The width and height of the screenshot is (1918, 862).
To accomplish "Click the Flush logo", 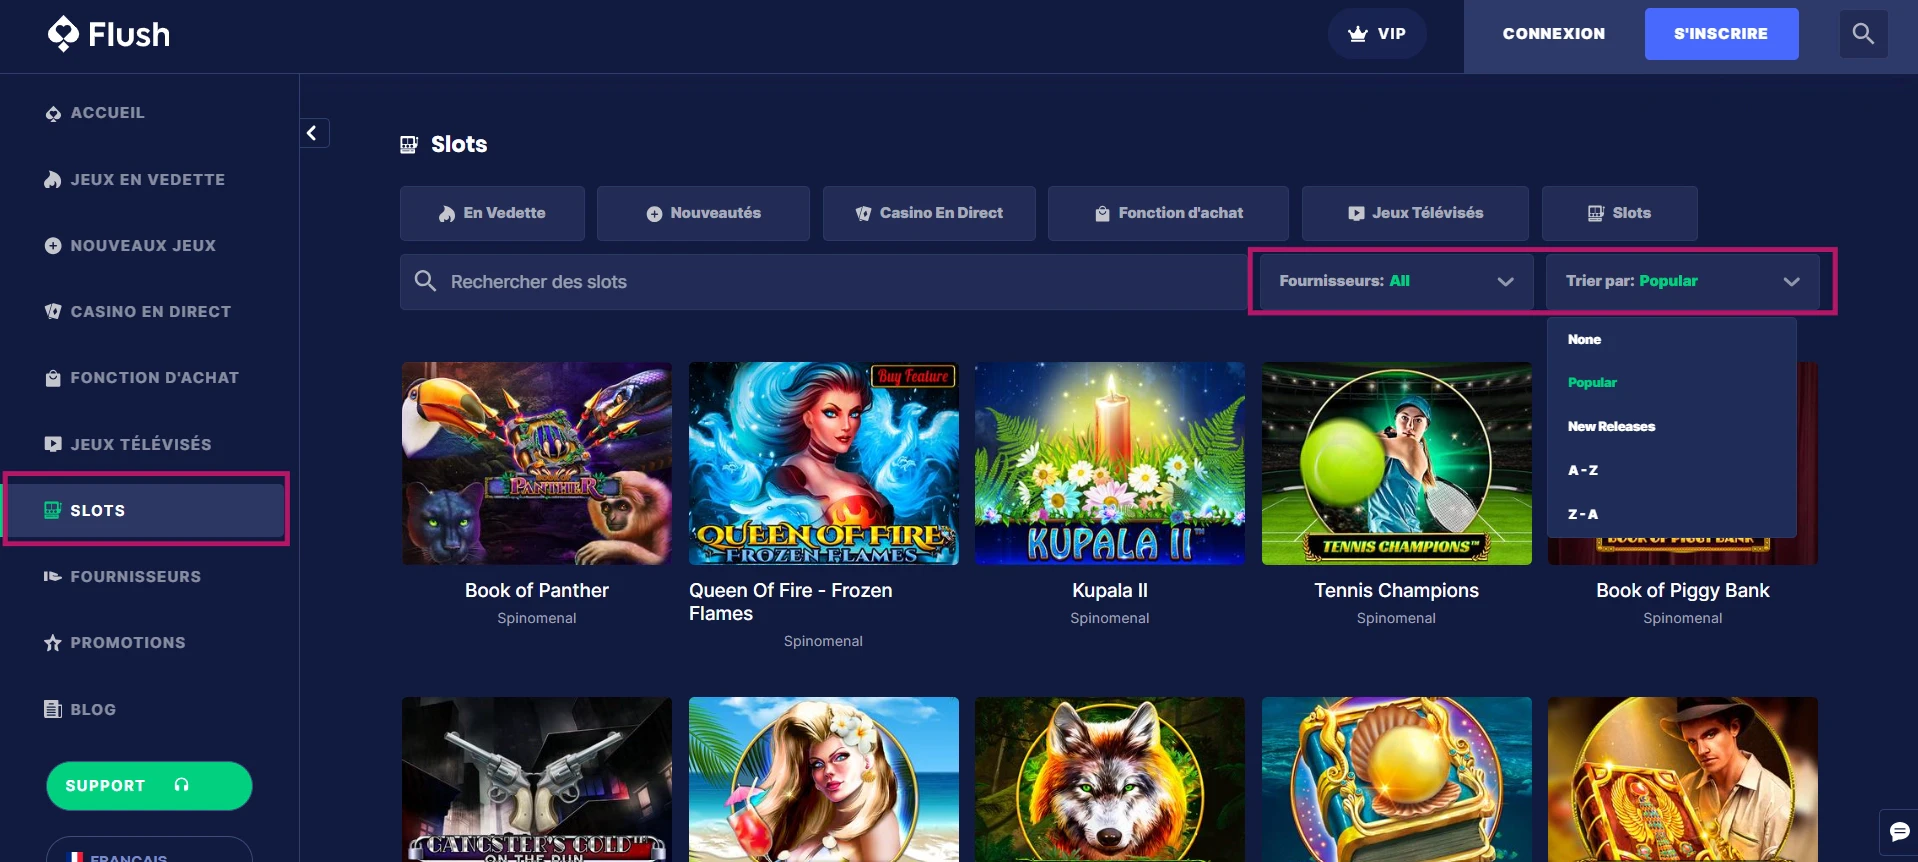I will pos(108,34).
